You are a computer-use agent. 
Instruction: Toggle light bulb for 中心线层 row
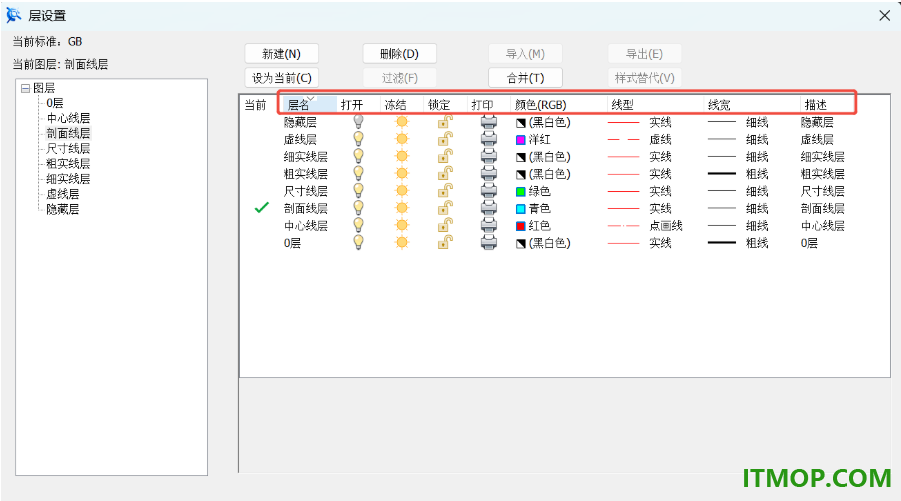358,225
